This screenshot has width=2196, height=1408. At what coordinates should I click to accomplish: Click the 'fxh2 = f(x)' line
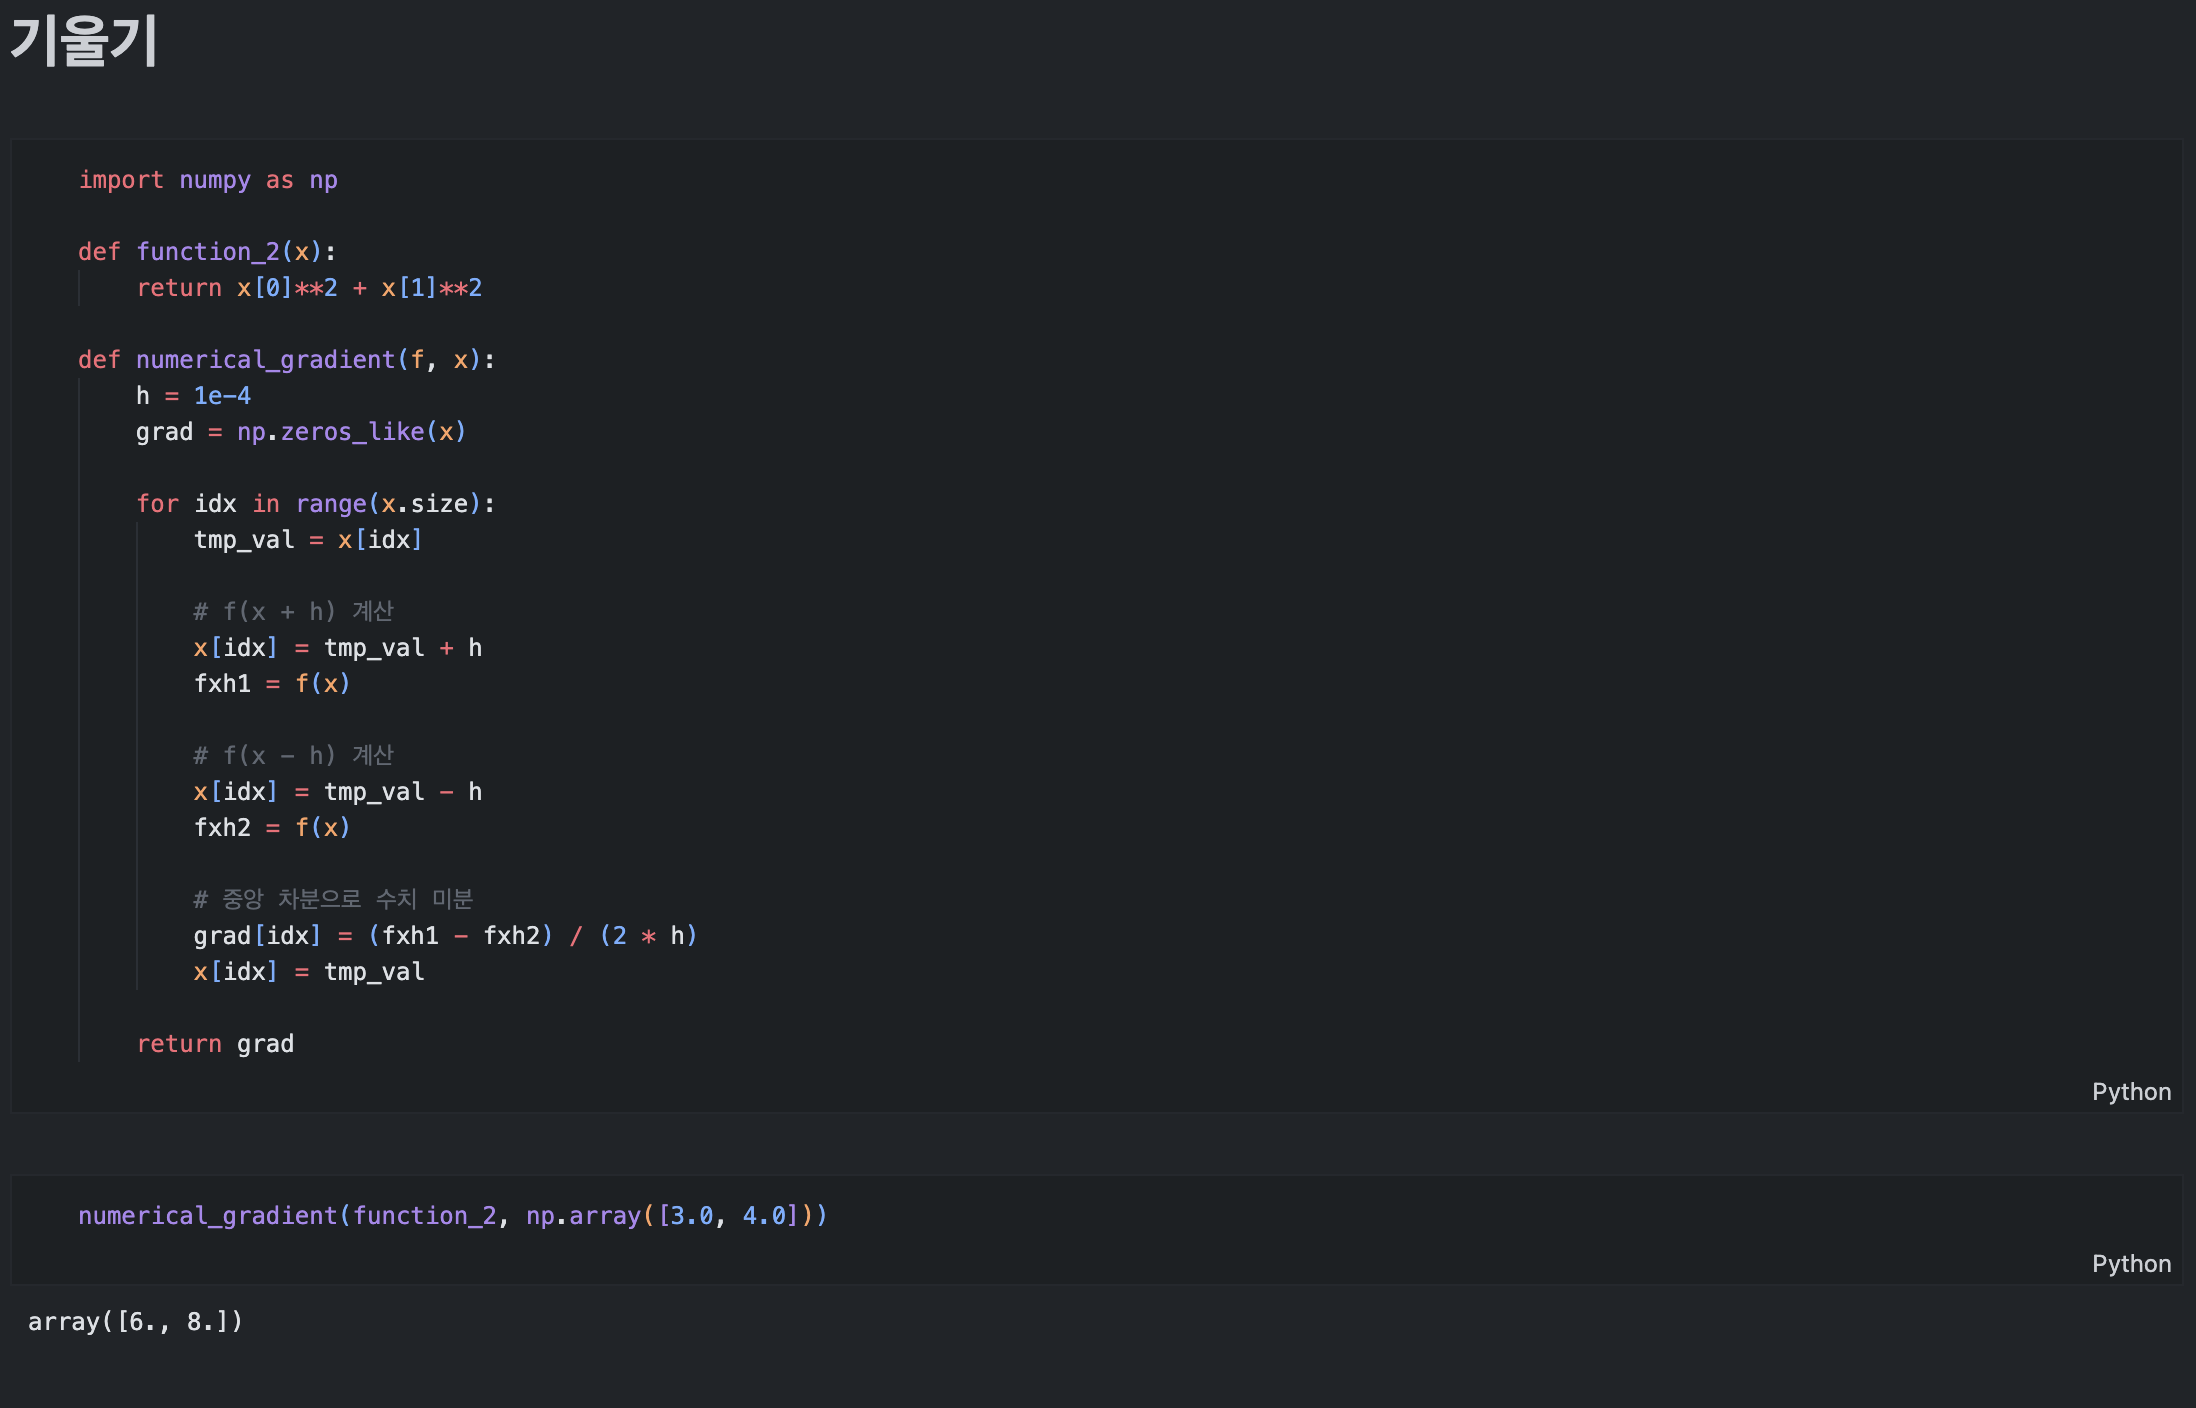point(272,828)
